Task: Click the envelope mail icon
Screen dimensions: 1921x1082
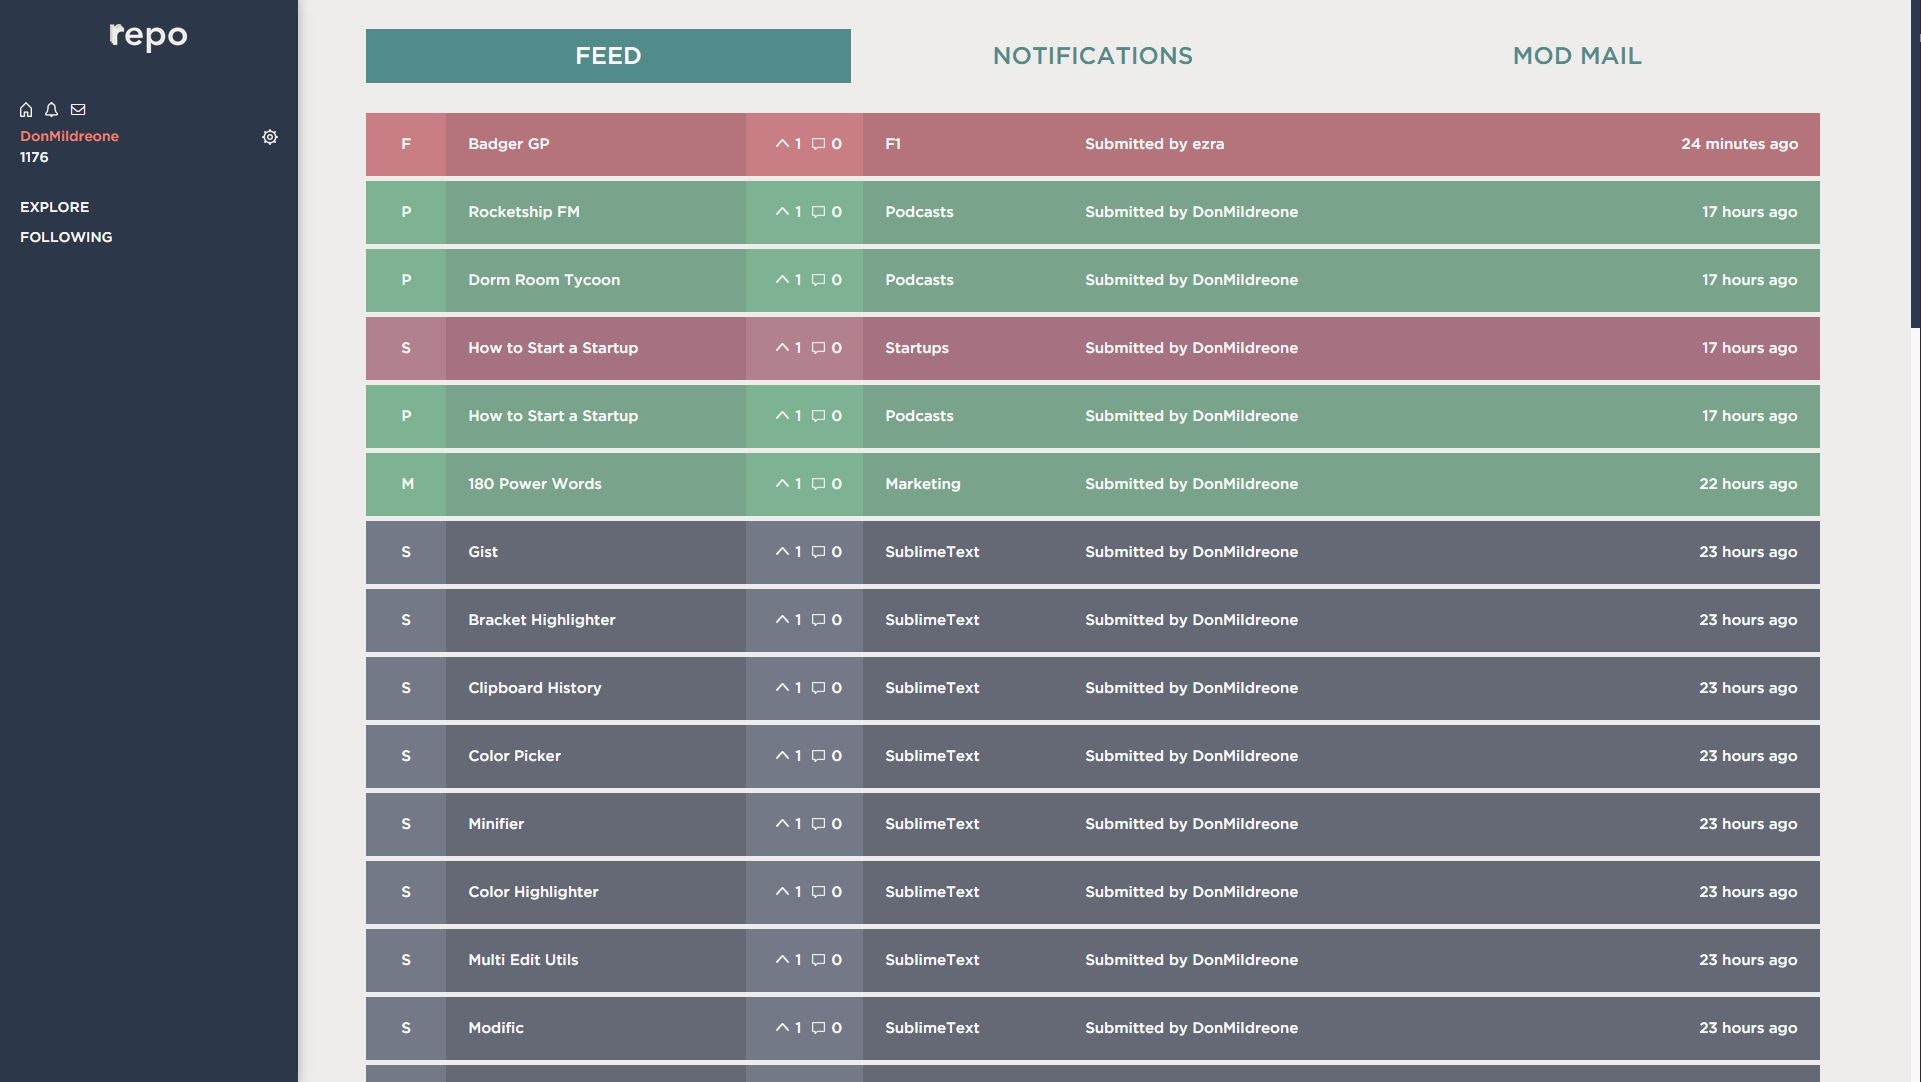Action: pyautogui.click(x=78, y=110)
